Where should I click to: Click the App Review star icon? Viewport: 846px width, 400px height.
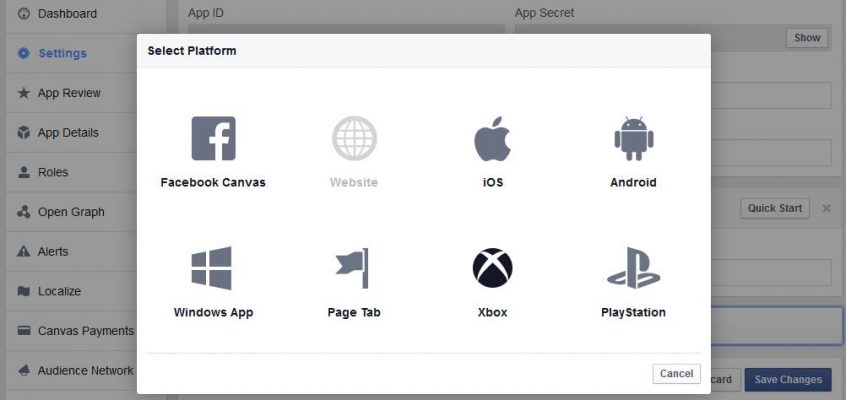[x=24, y=93]
